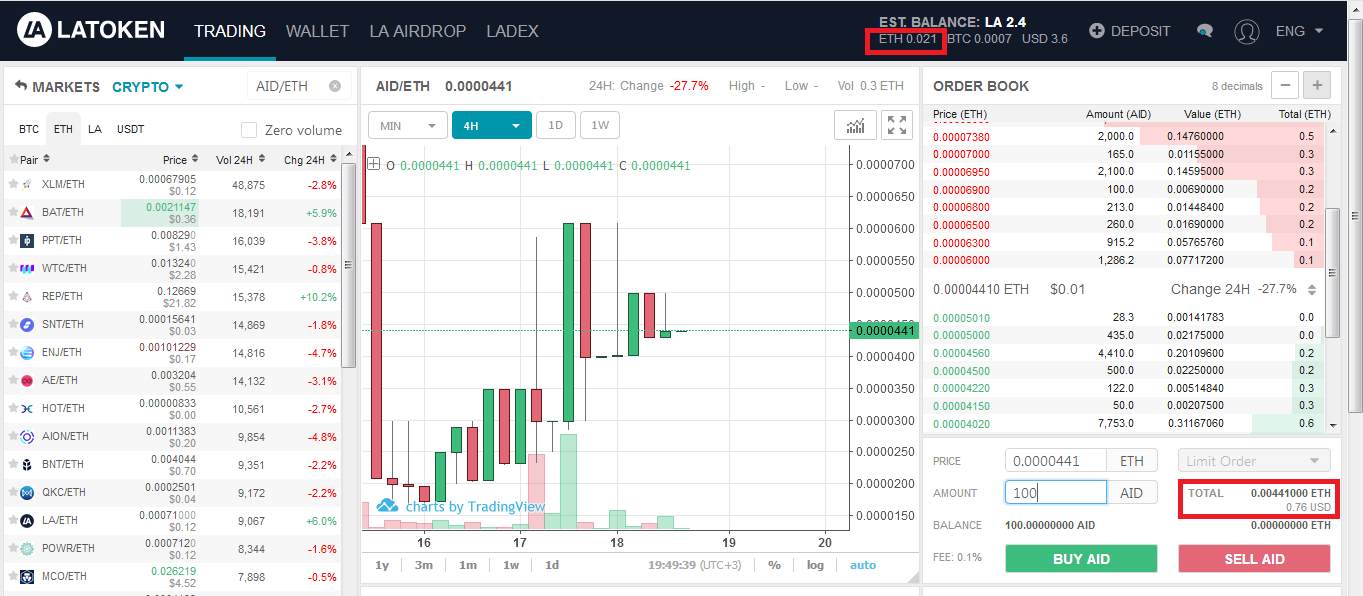The width and height of the screenshot is (1363, 596).
Task: Decrease order book decimals
Action: pos(1285,86)
